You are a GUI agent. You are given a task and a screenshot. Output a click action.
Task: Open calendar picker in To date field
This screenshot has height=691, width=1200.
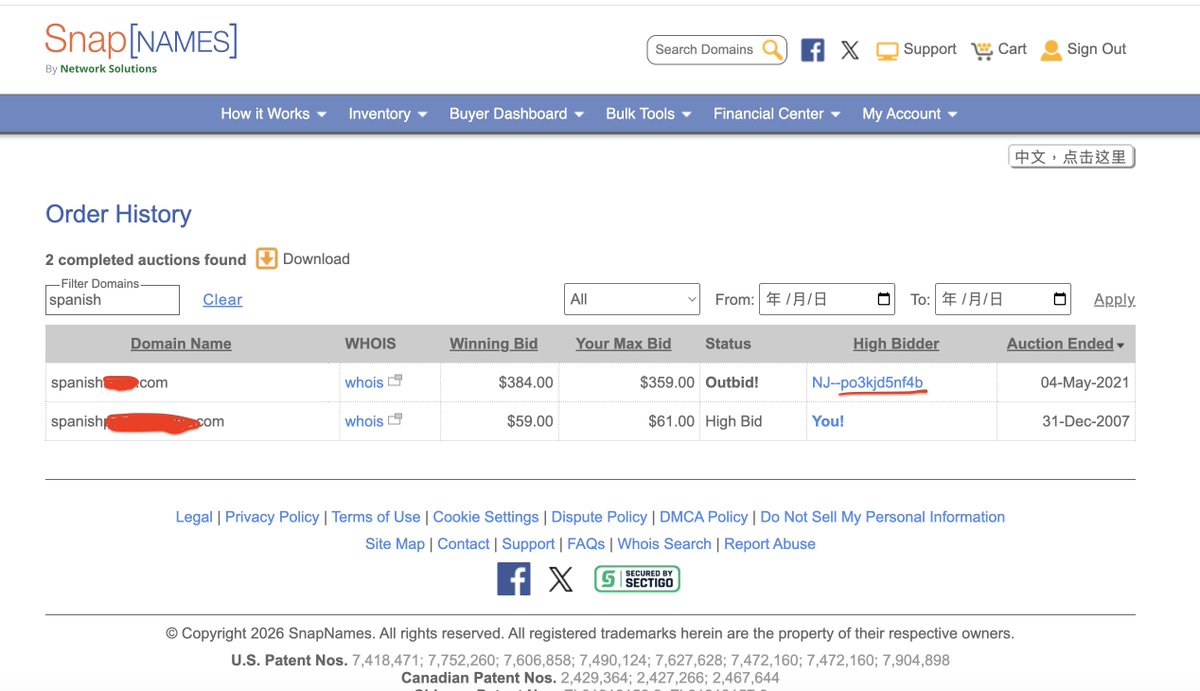tap(1060, 299)
